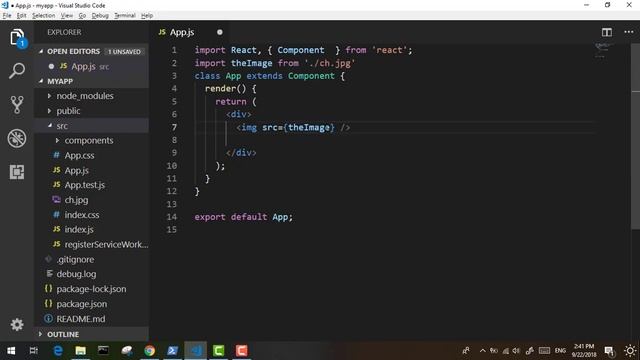Open PowerShell from the taskbar
The height and width of the screenshot is (360, 640).
(x=172, y=351)
